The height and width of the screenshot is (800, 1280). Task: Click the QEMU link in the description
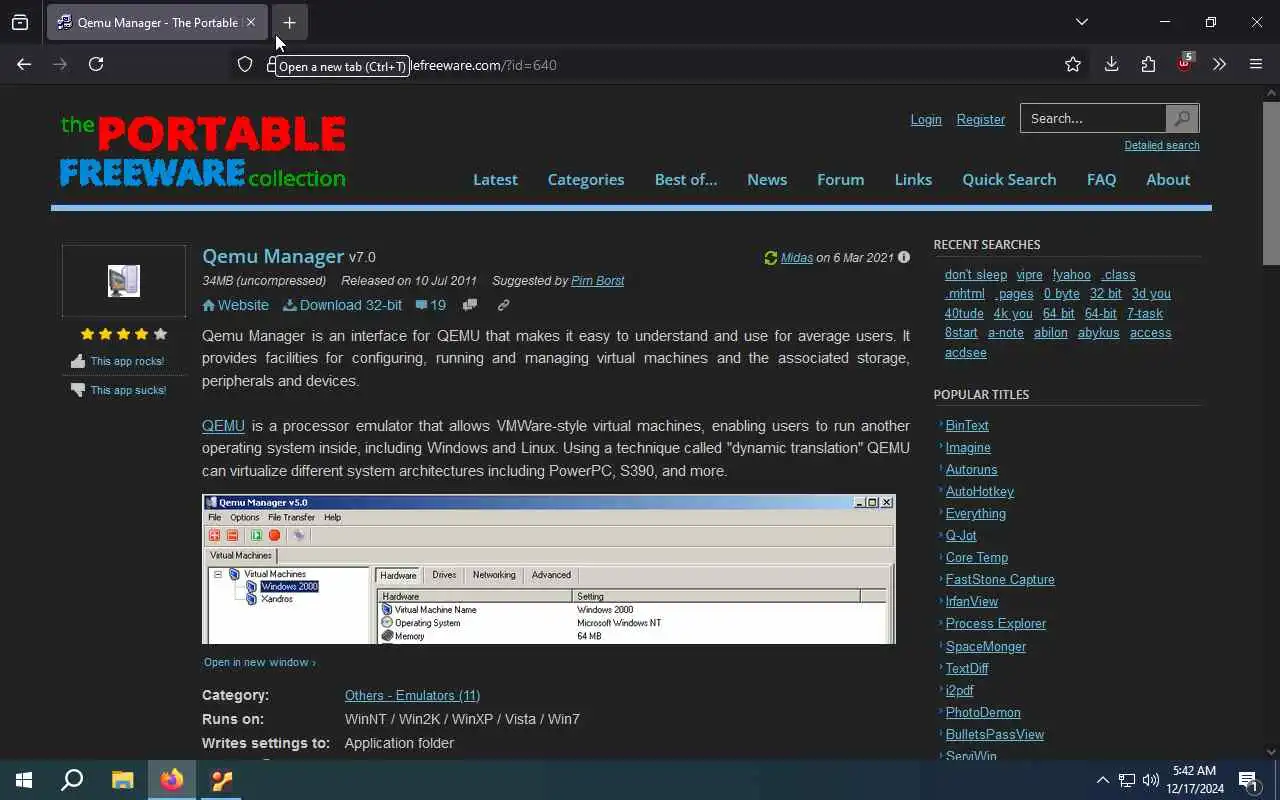223,425
